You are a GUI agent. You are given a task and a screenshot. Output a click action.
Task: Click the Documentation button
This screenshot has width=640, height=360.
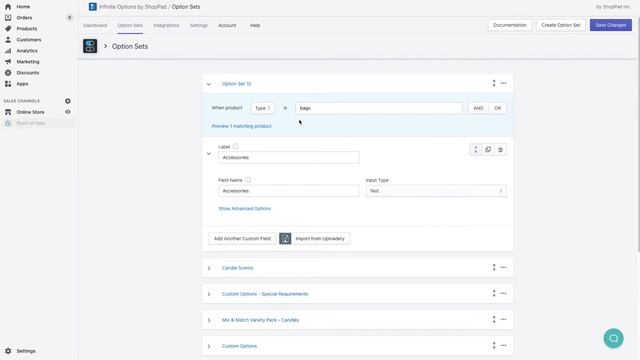[510, 25]
